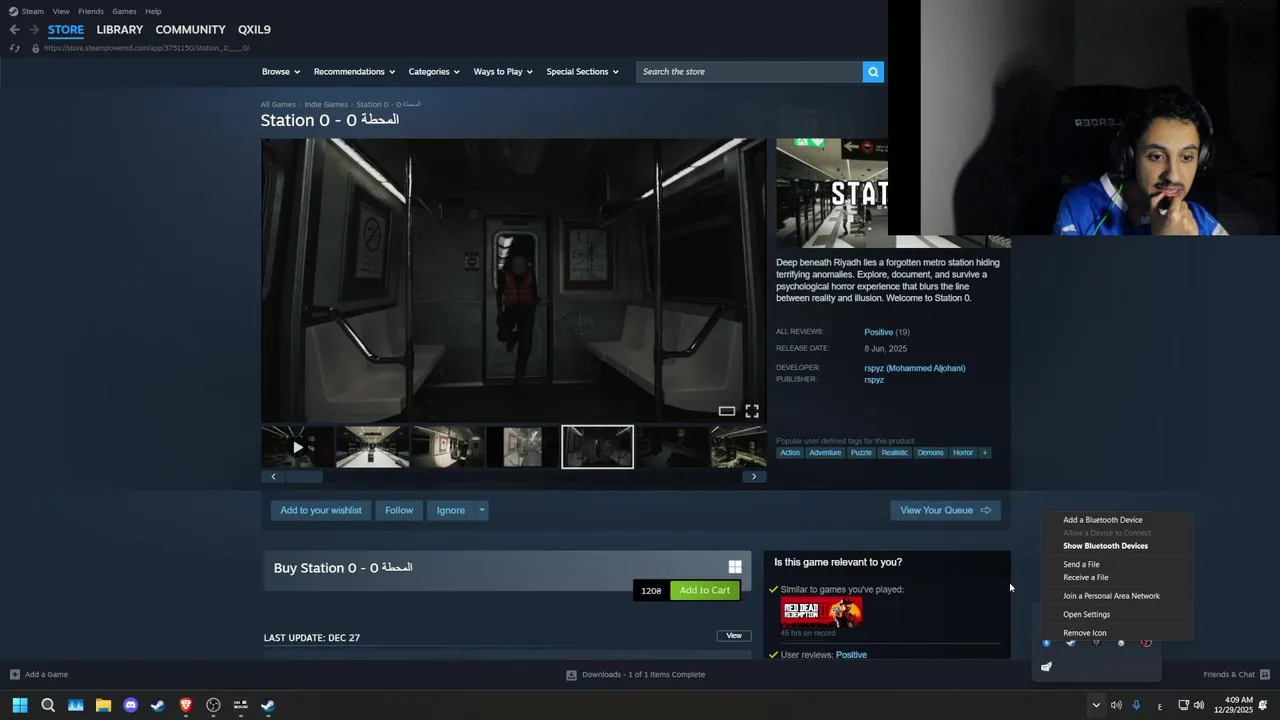
Task: Select the bright station platform thumbnail
Action: coord(372,447)
